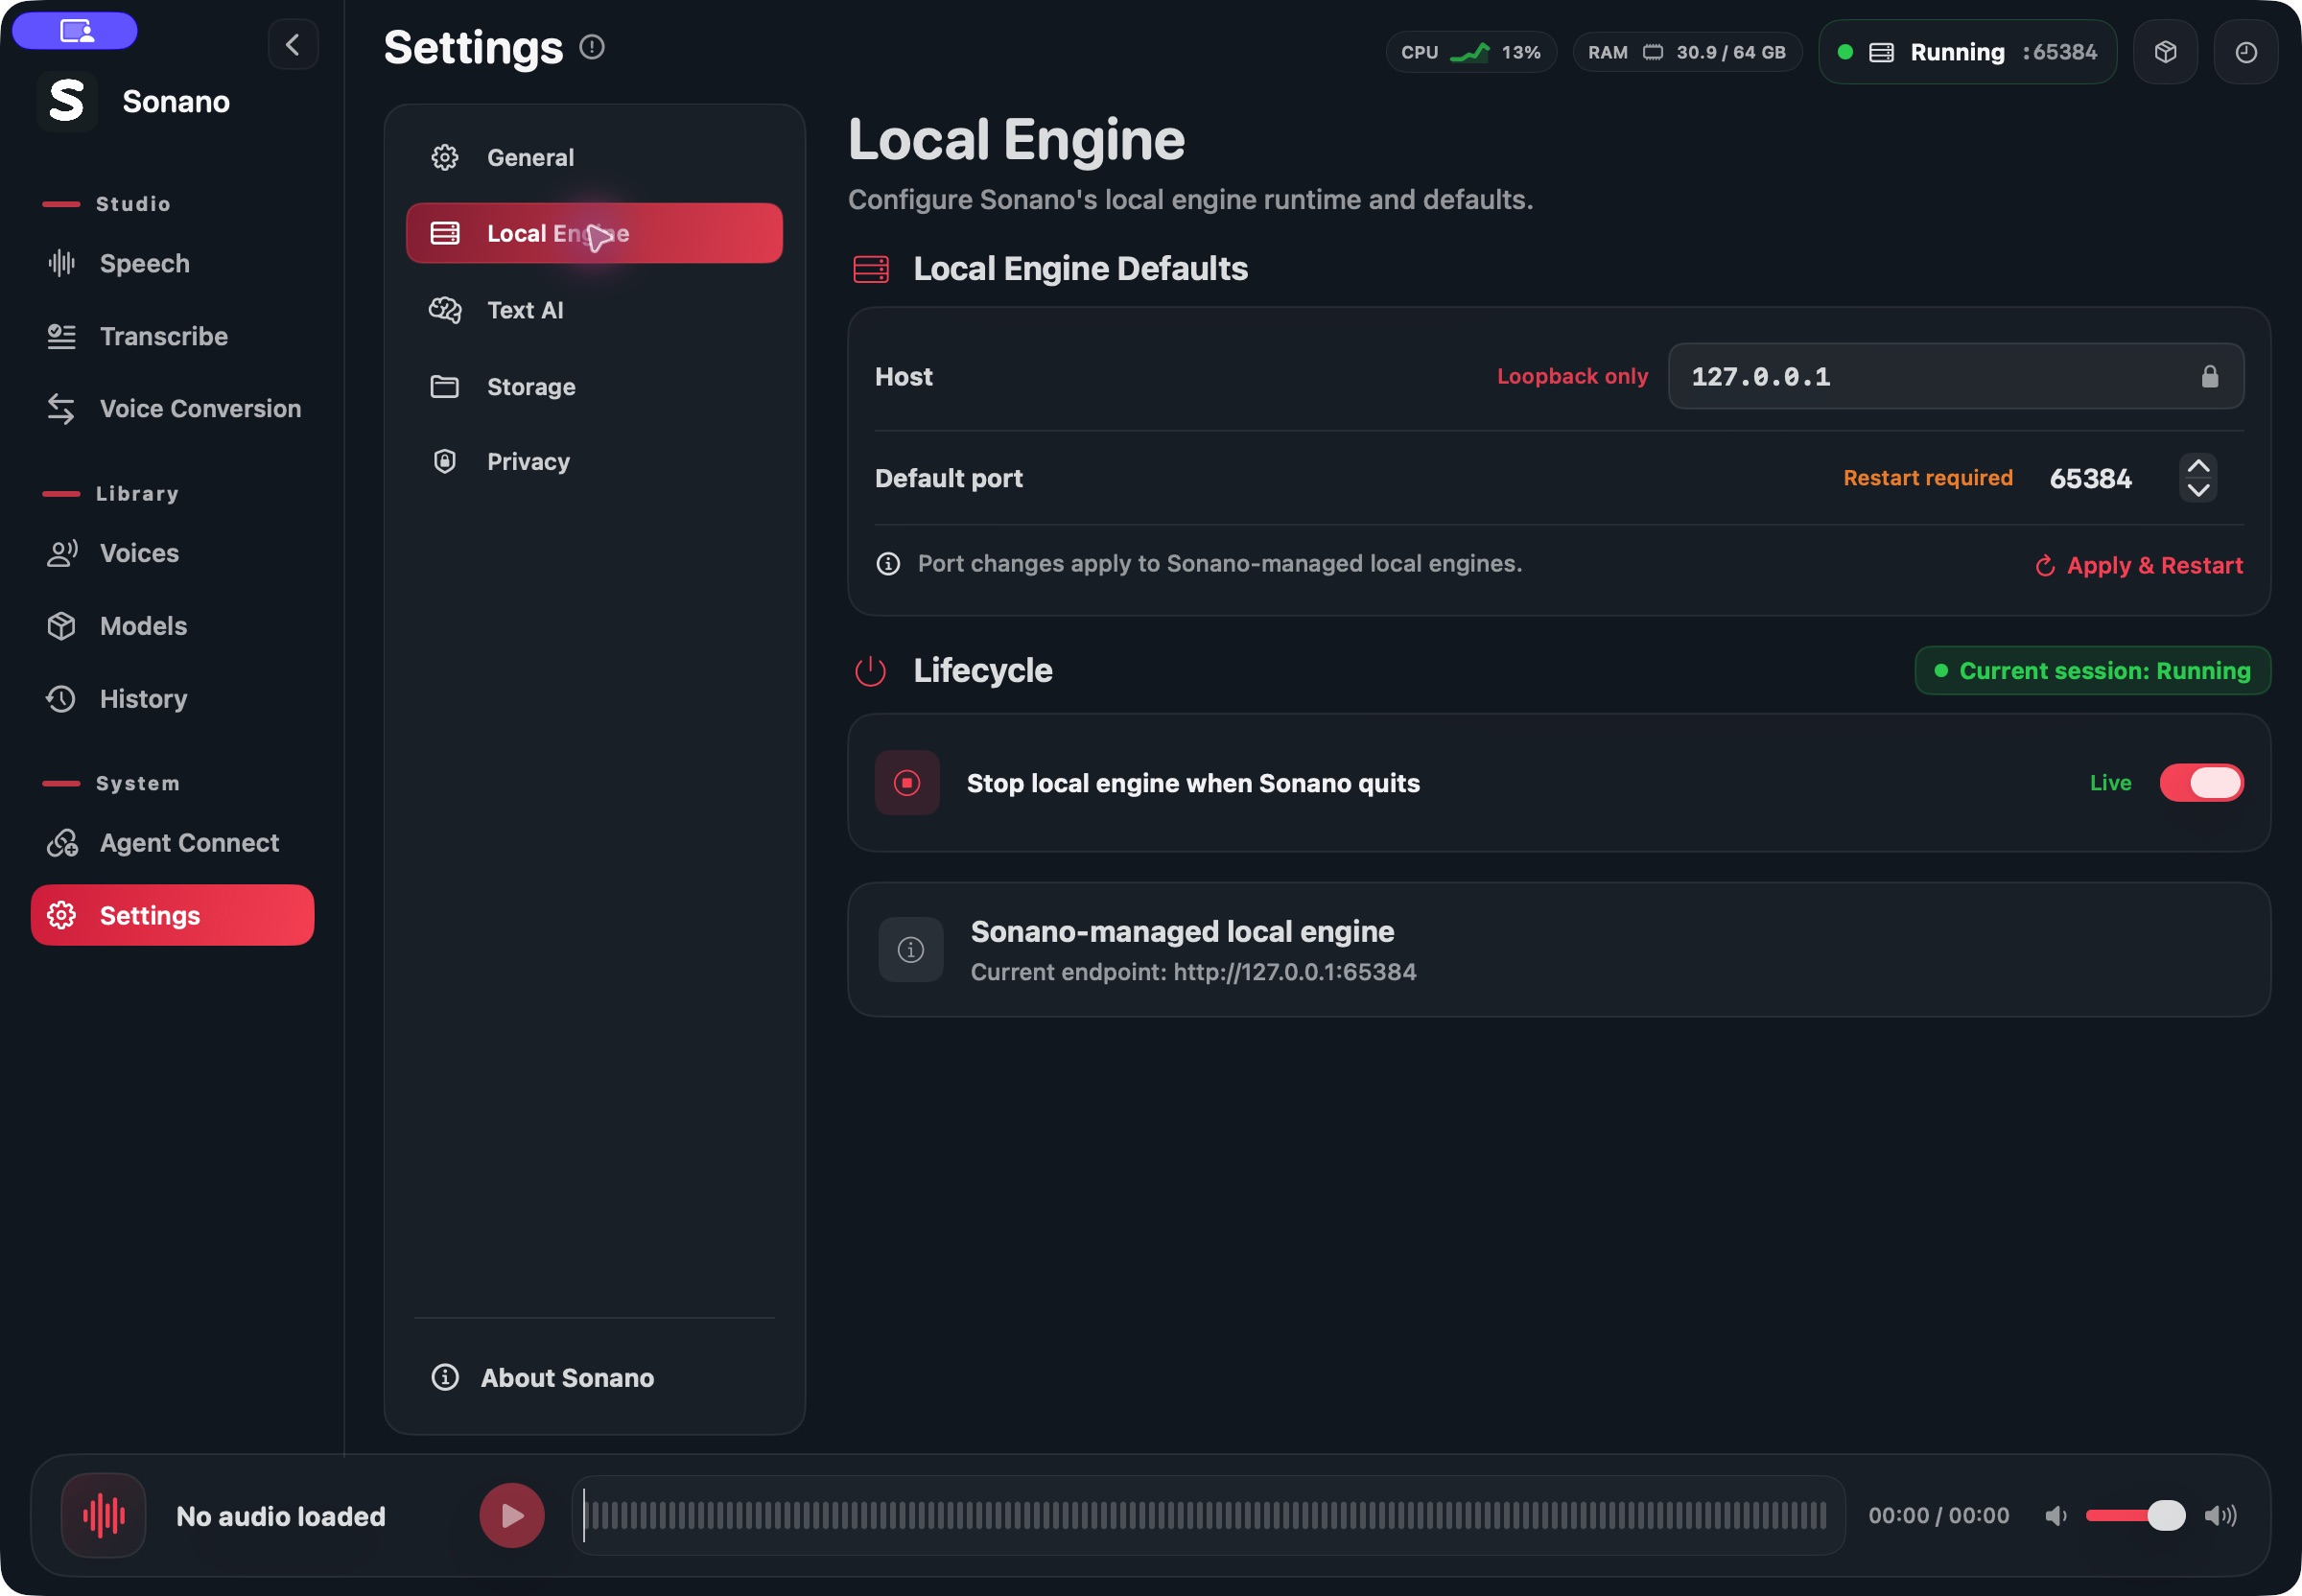Open History in the sidebar
2302x1596 pixels.
tap(172, 698)
